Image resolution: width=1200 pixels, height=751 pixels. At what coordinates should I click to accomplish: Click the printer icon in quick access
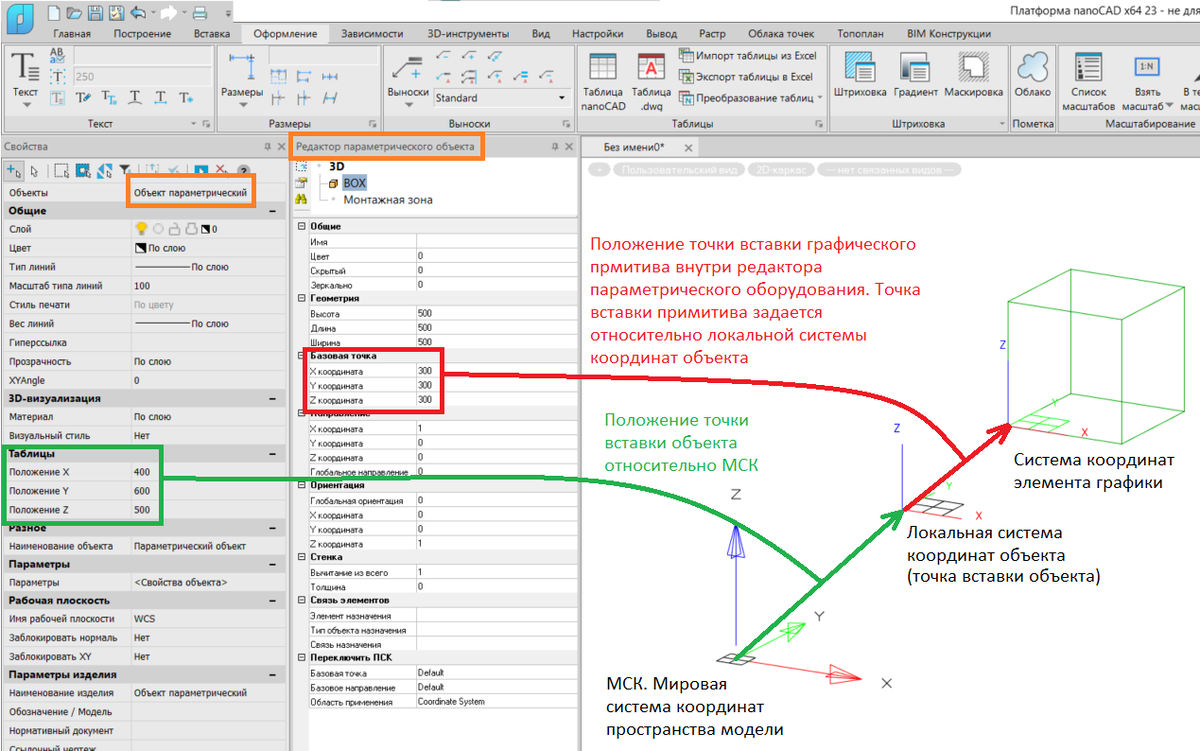[199, 14]
